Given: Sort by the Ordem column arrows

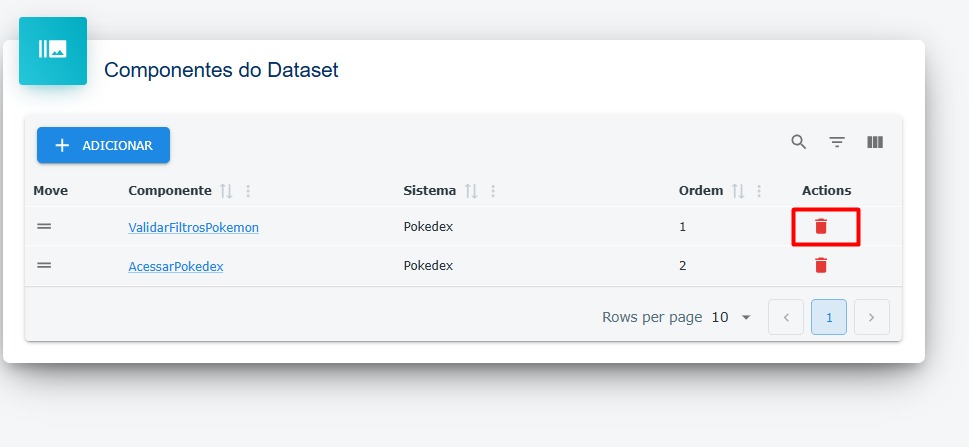Looking at the screenshot, I should (738, 191).
